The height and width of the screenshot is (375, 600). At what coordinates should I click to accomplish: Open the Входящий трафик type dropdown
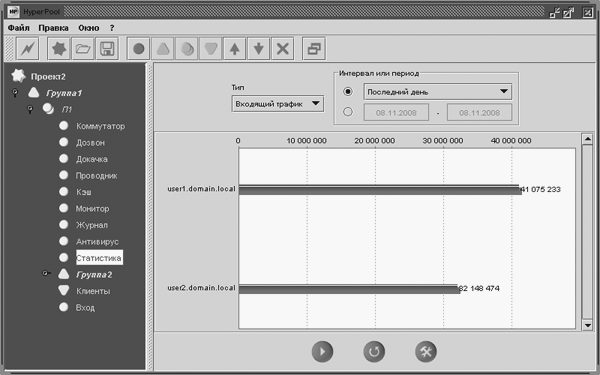(277, 104)
